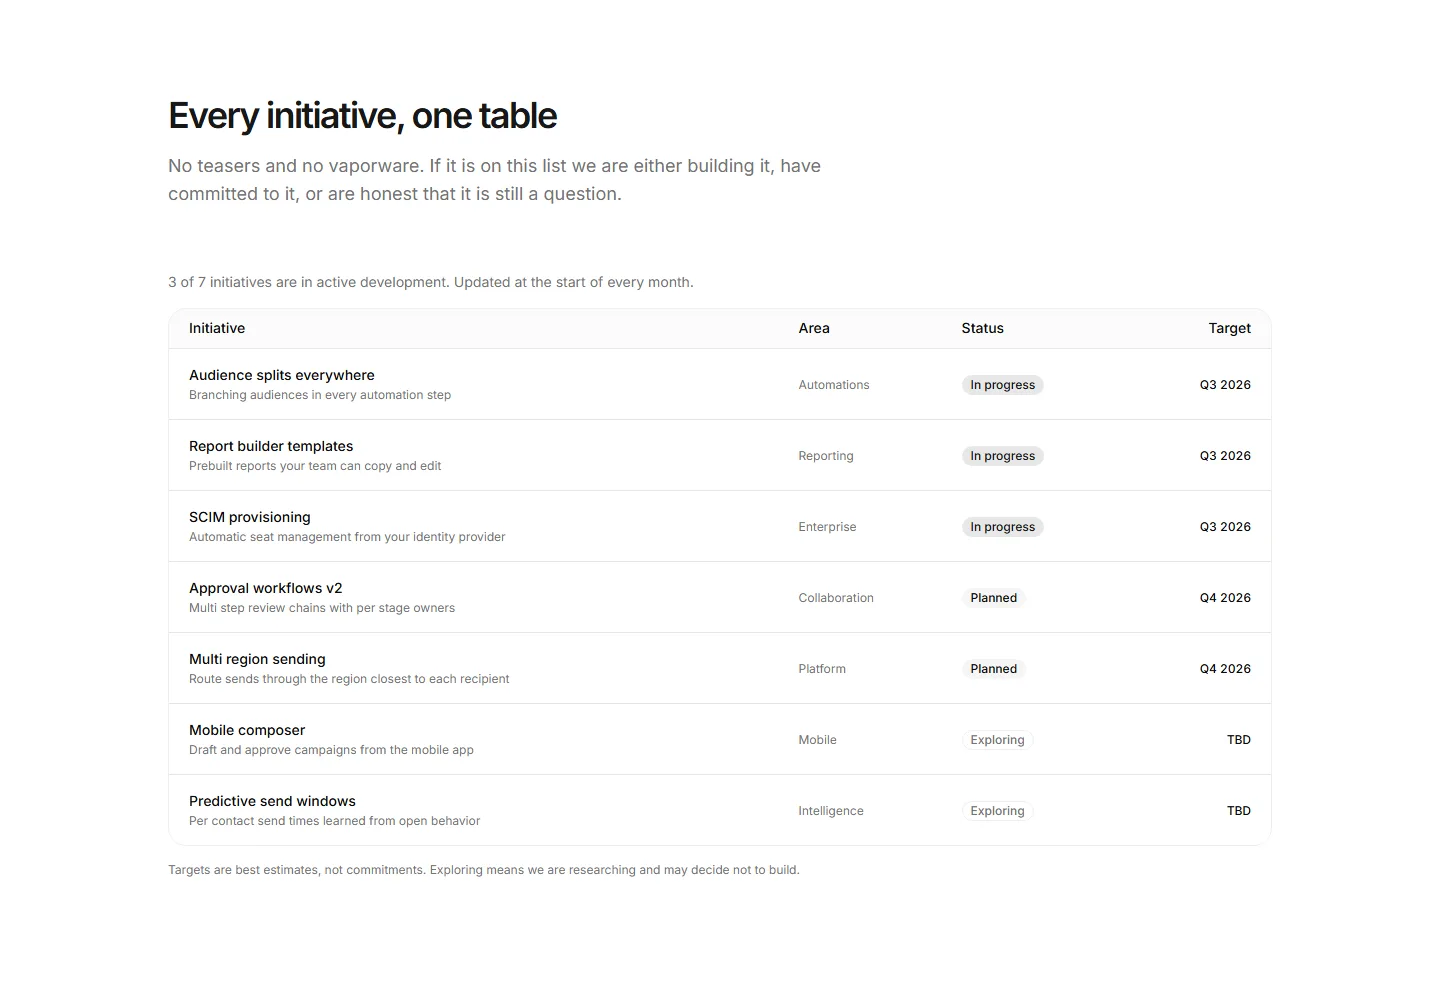Select the 'Approval workflows v2' initiative title
Screen dimensions: 1440x1000
click(266, 588)
